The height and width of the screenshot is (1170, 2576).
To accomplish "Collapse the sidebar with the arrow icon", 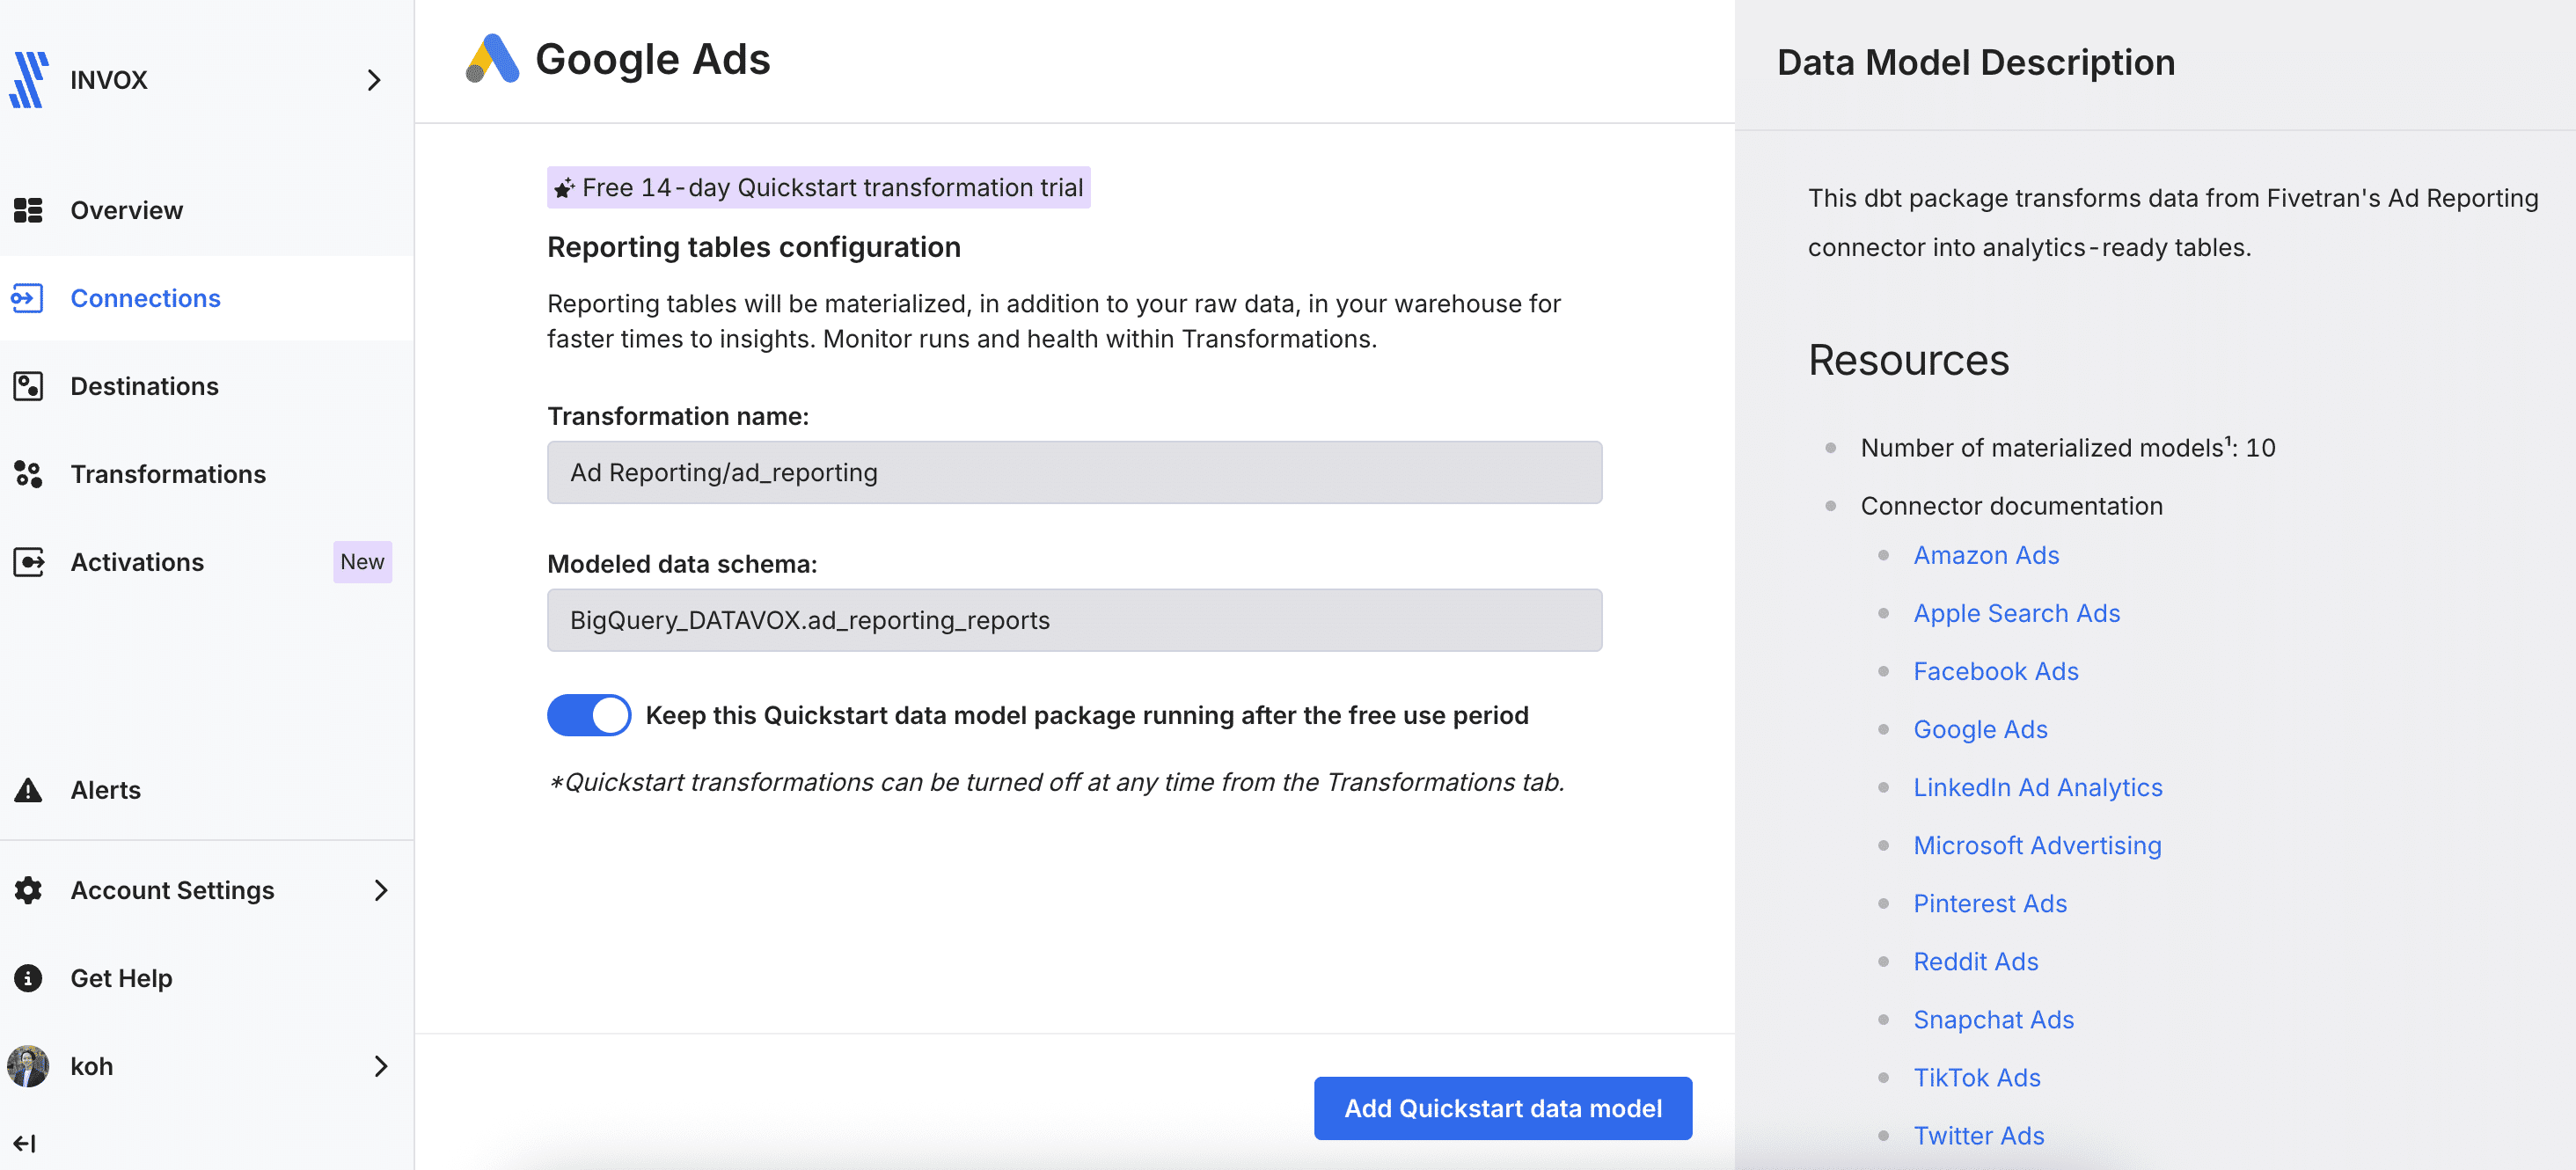I will click(x=25, y=1143).
